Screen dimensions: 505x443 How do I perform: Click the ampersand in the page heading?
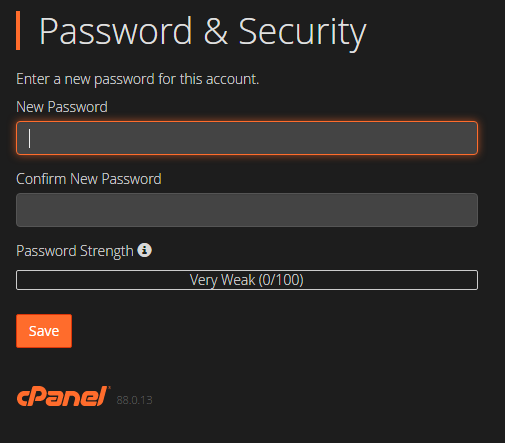click(216, 31)
